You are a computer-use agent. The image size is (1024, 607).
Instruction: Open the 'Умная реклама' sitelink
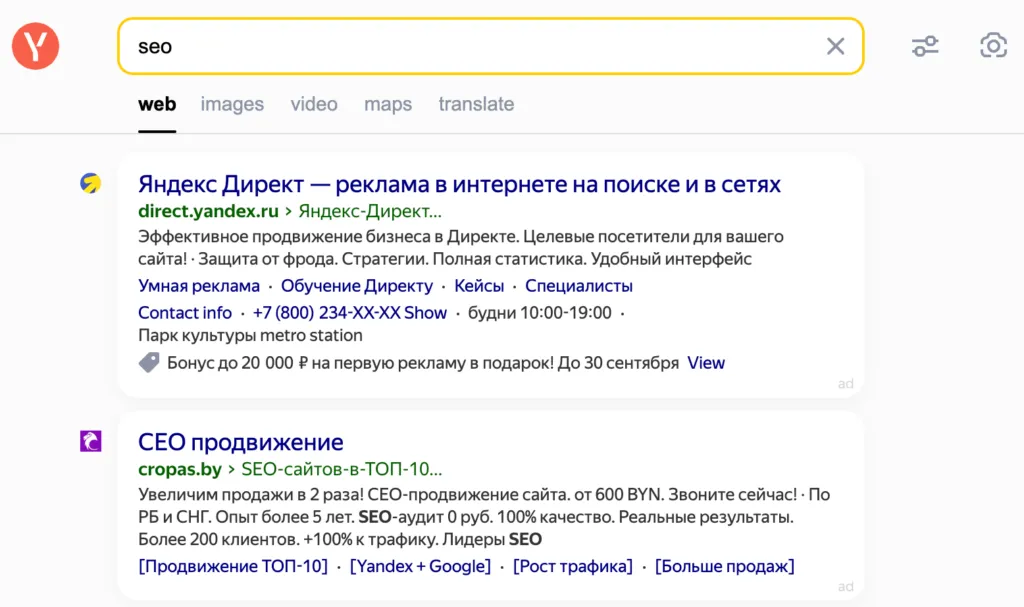click(199, 286)
